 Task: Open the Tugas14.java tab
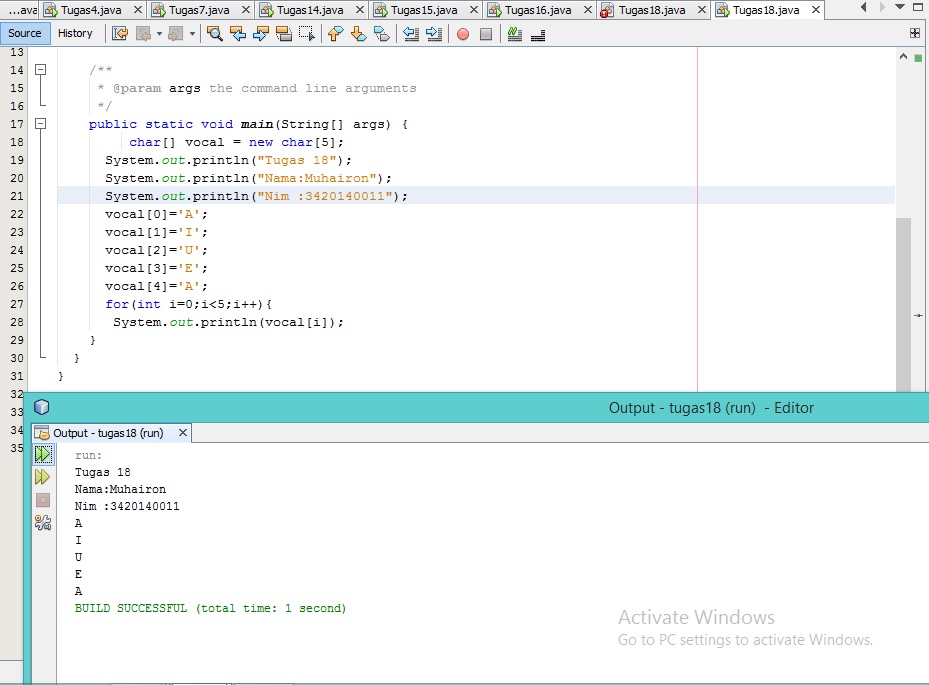click(x=310, y=9)
